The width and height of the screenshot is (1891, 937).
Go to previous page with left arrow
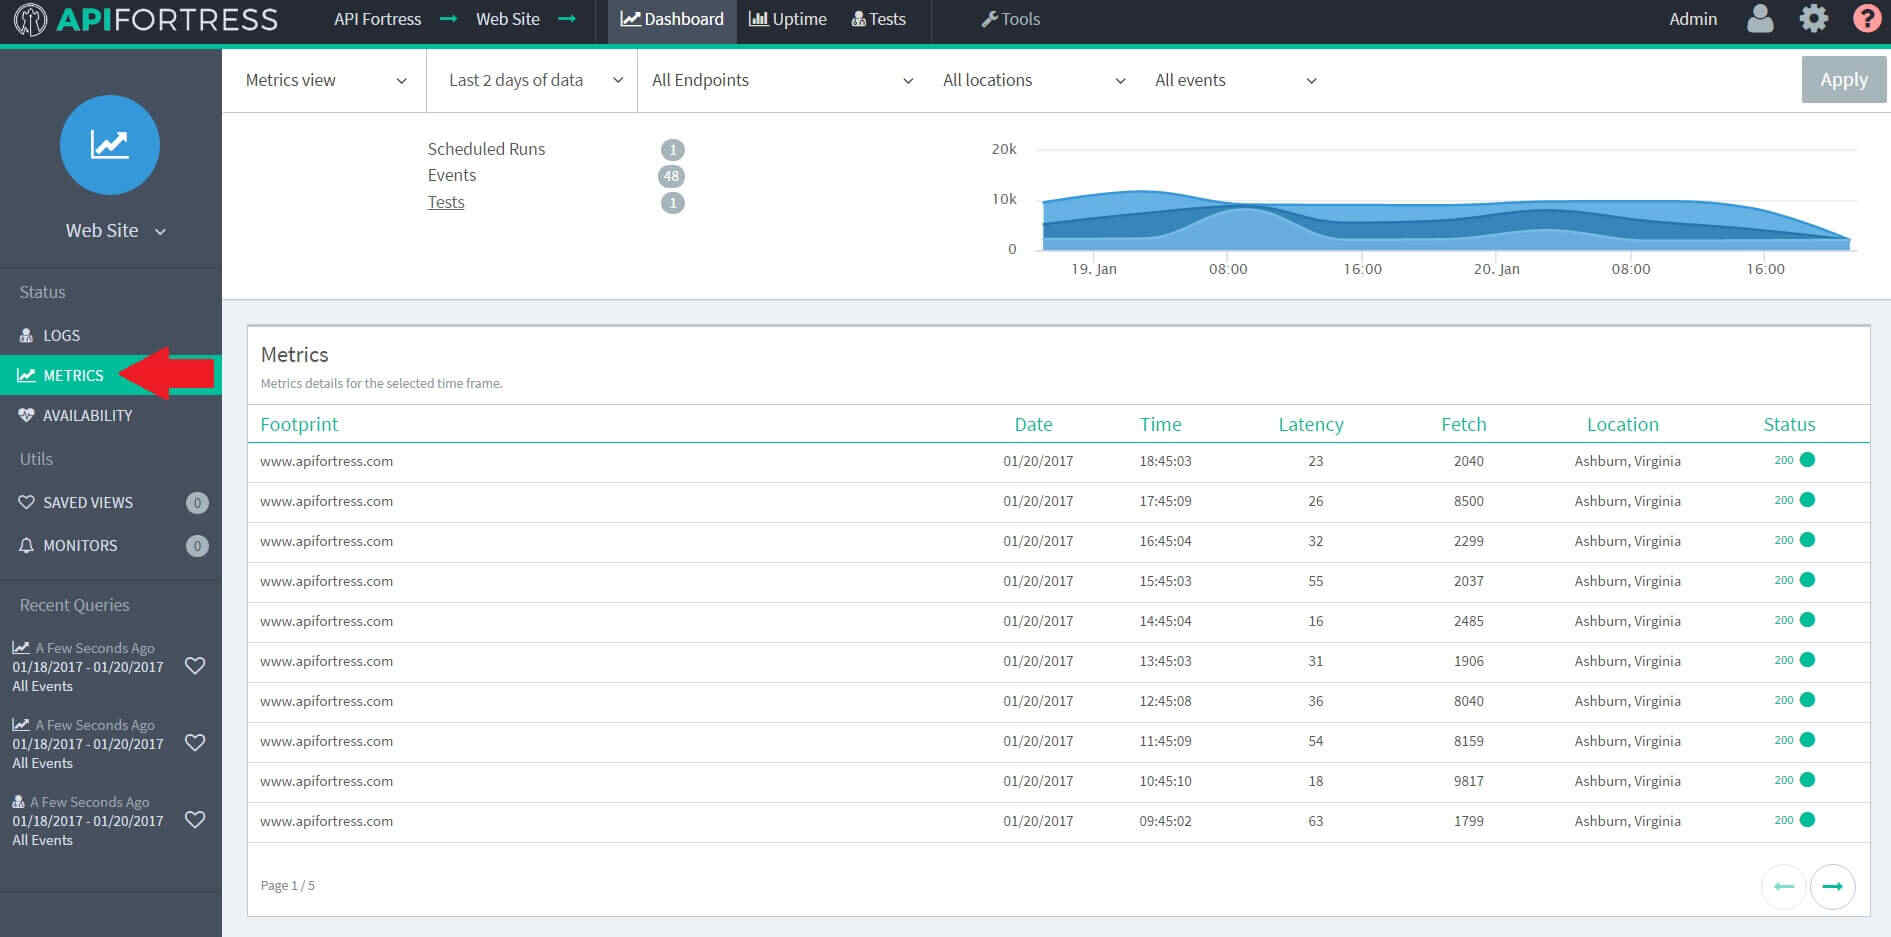pyautogui.click(x=1783, y=886)
